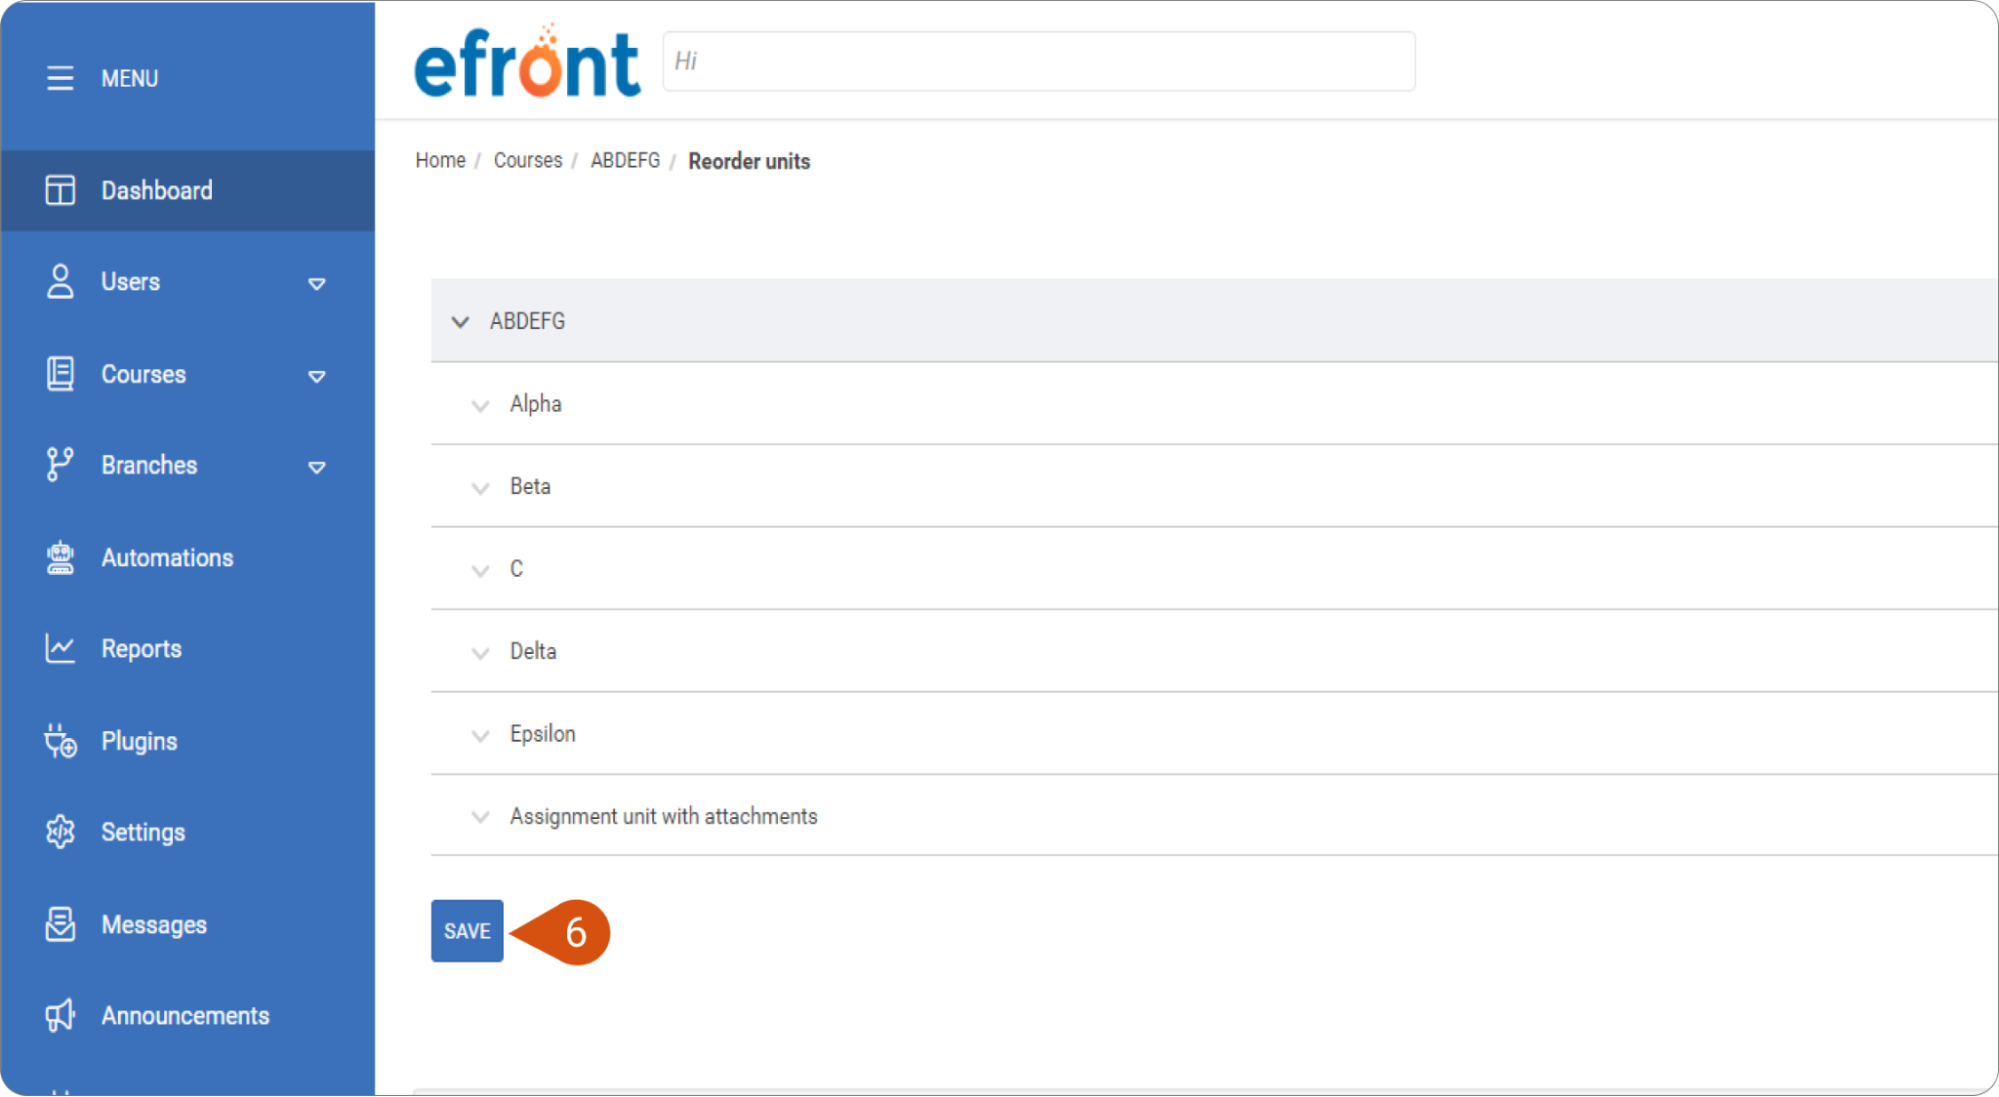Open Messages from the sidebar
Viewport: 1999px width, 1097px height.
(153, 925)
